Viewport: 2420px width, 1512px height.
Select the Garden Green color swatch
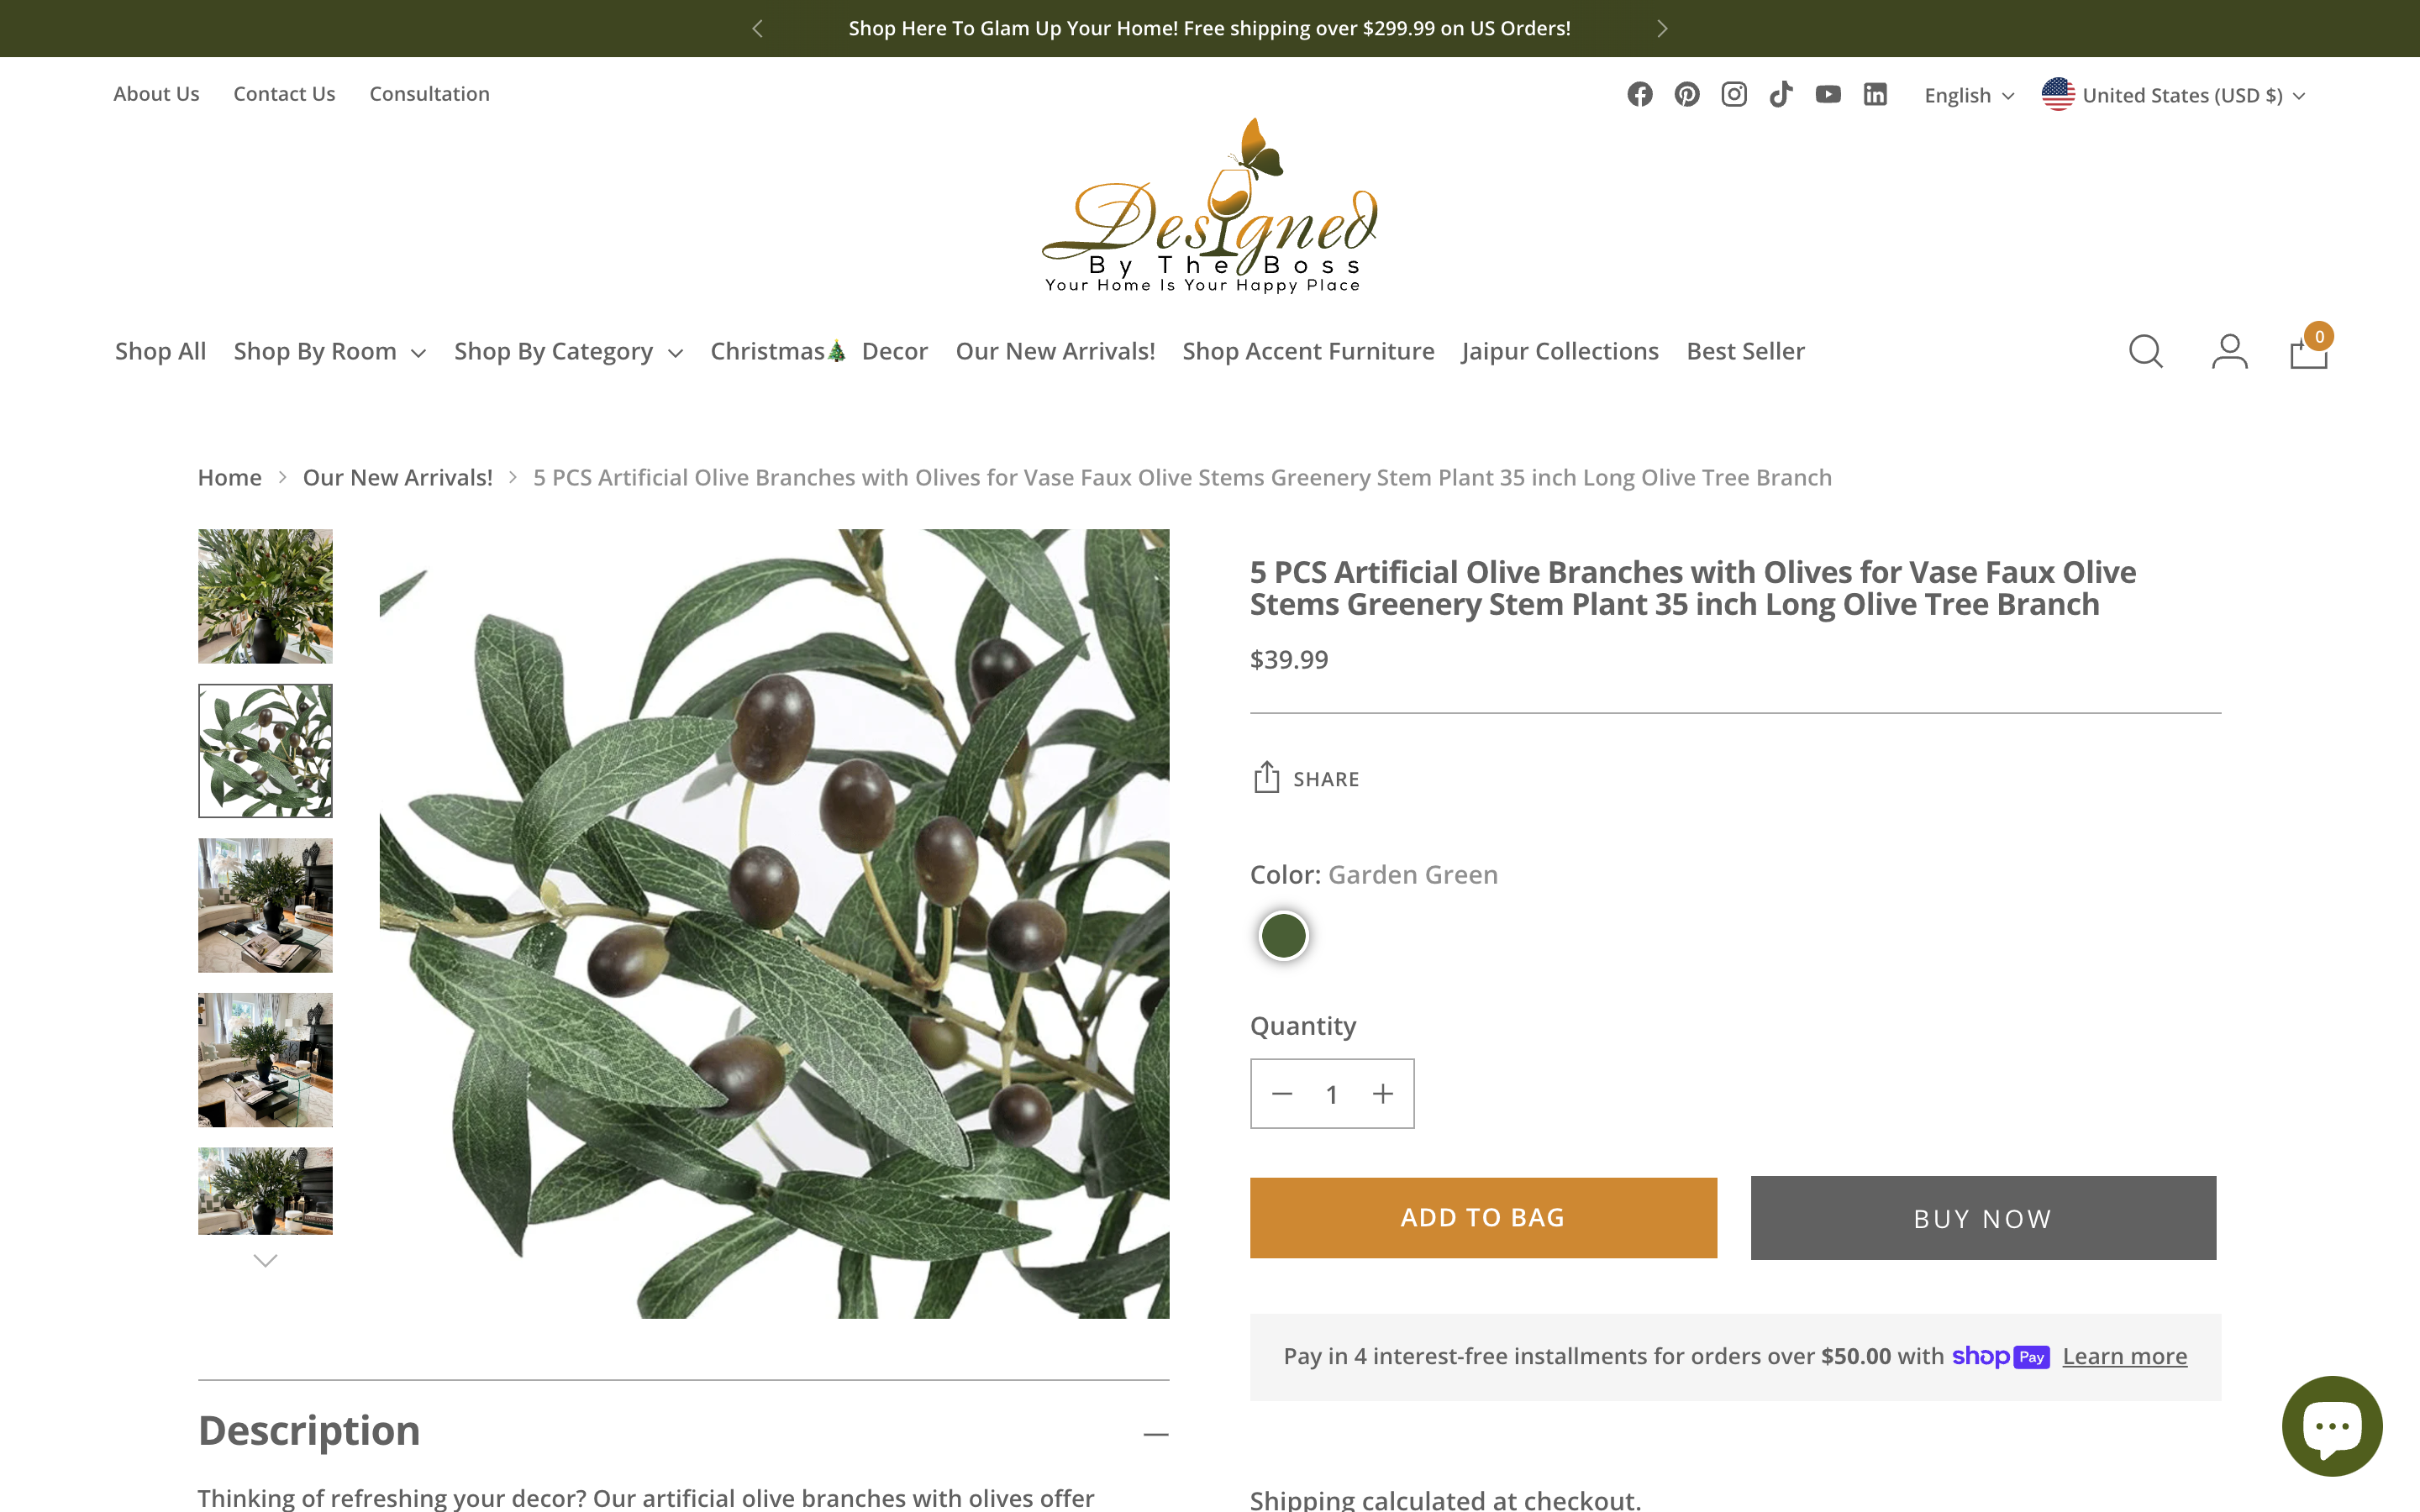point(1283,936)
